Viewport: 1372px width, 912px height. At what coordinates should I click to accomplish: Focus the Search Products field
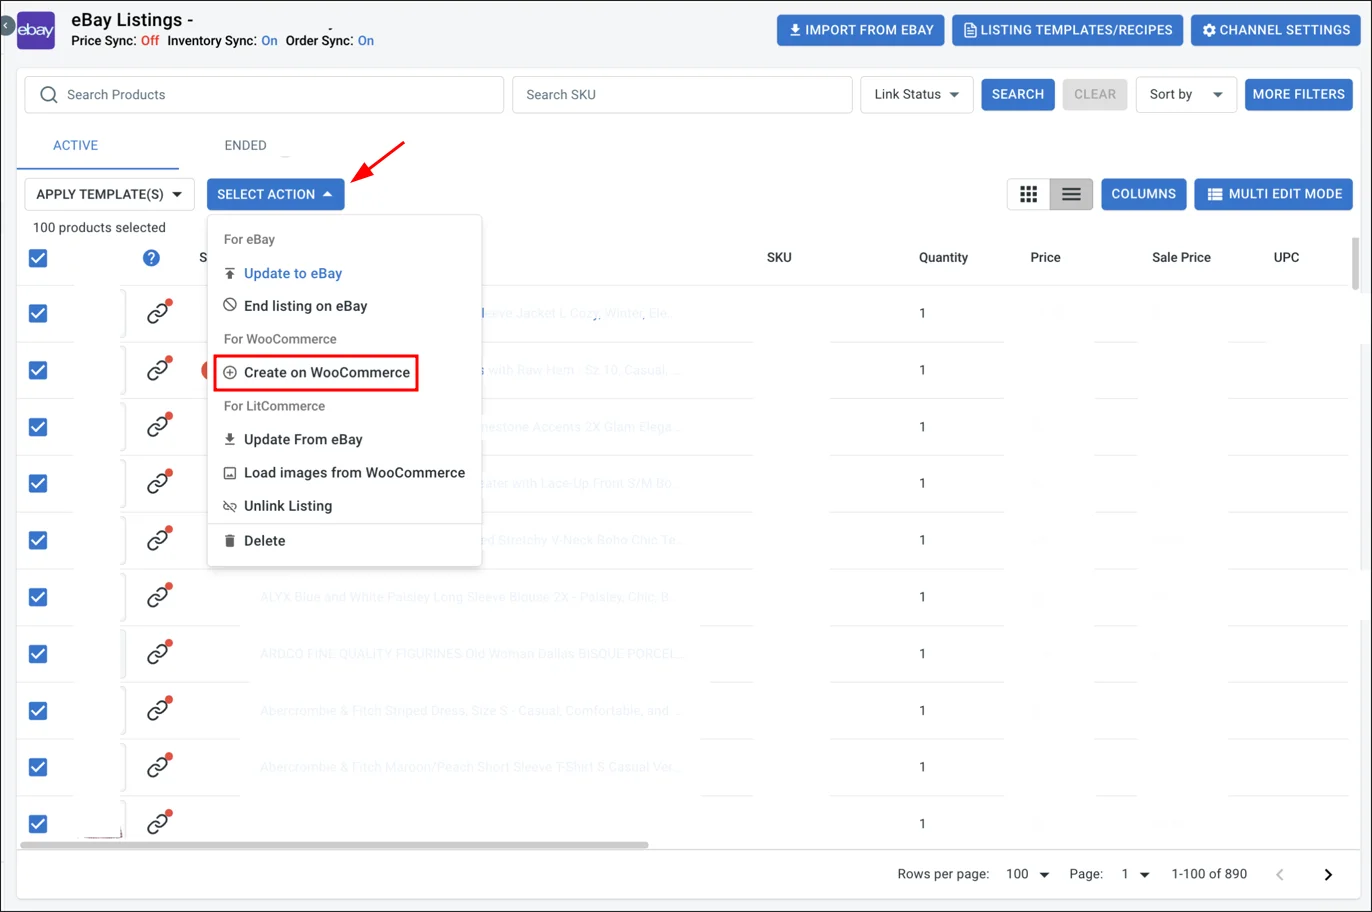click(264, 95)
